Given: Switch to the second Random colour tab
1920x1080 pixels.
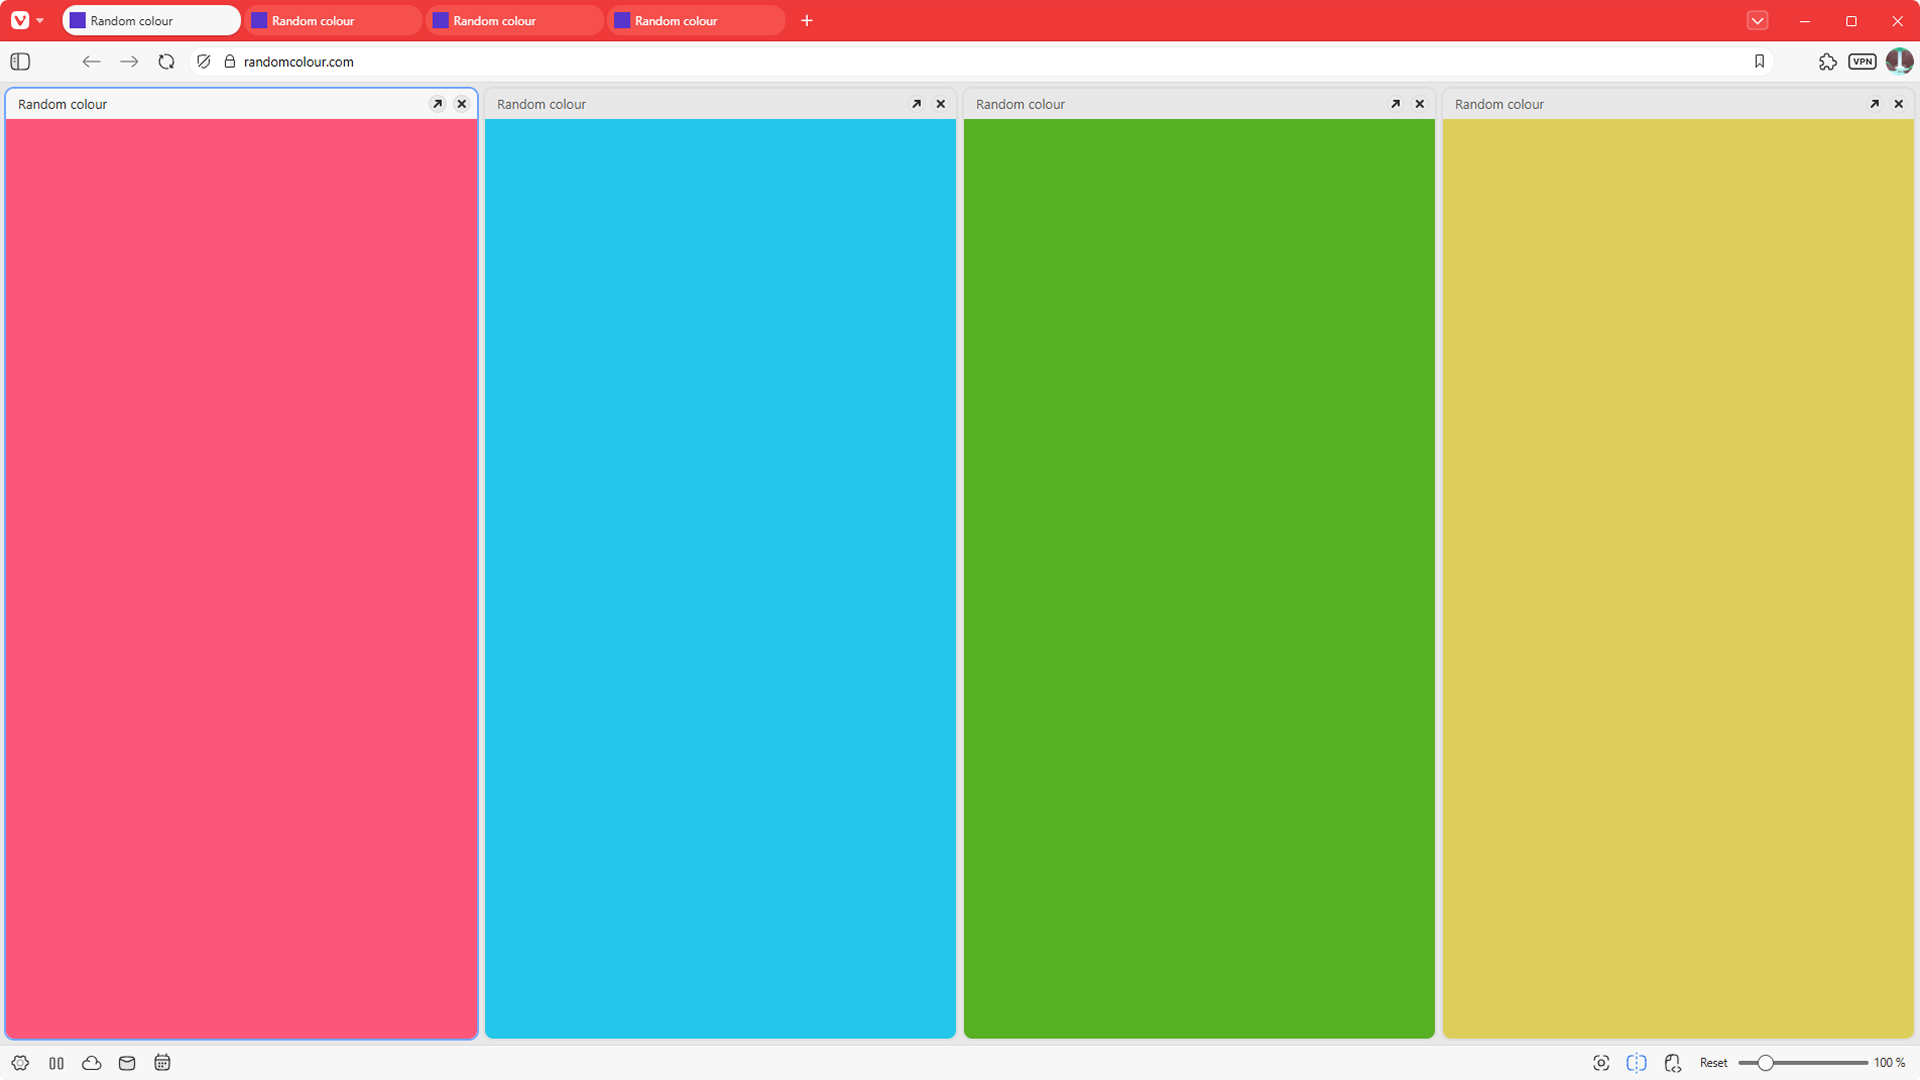Looking at the screenshot, I should (x=335, y=20).
